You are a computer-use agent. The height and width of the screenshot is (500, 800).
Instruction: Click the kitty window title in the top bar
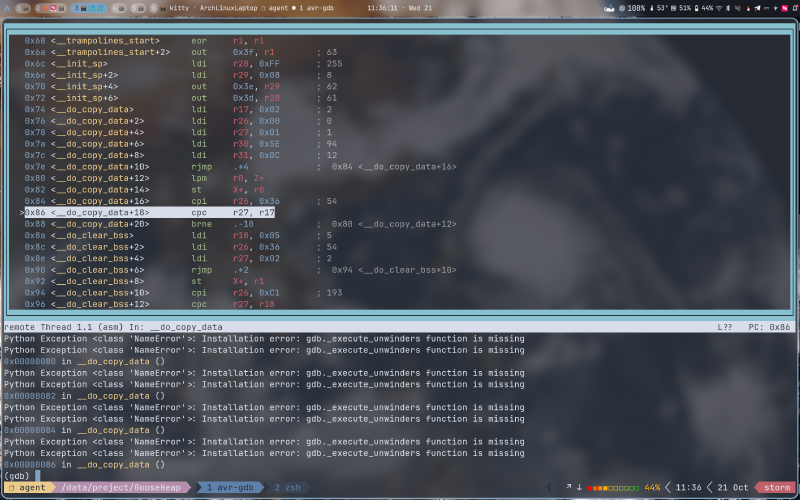(x=253, y=8)
